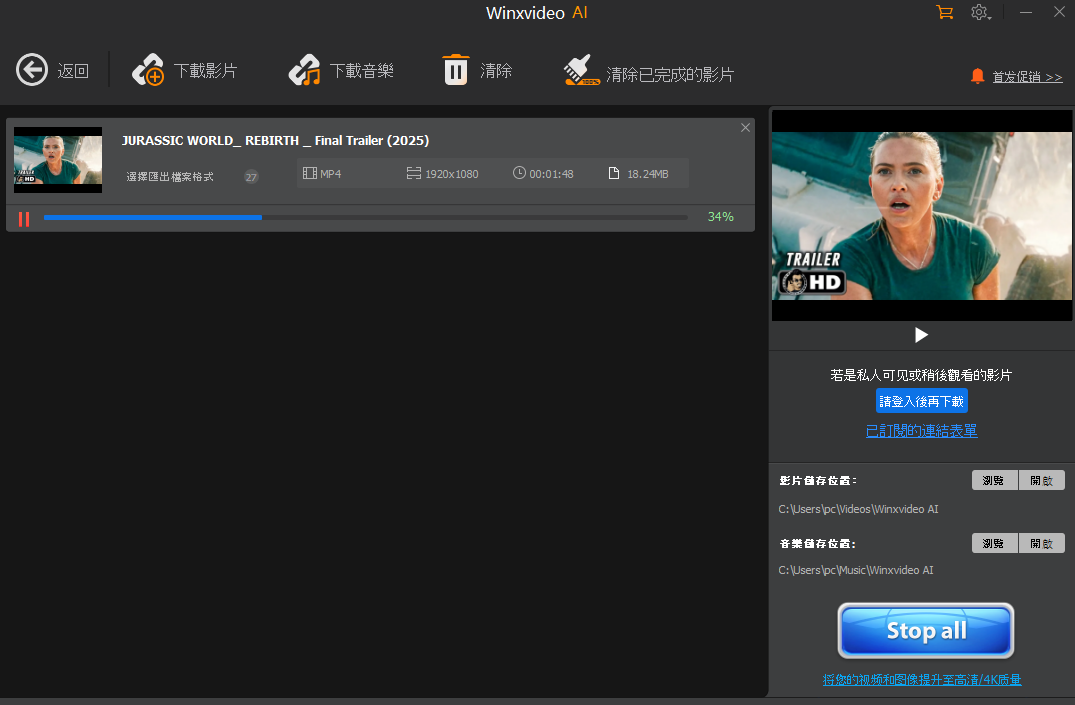
Task: Browse for the video save location
Action: (994, 480)
